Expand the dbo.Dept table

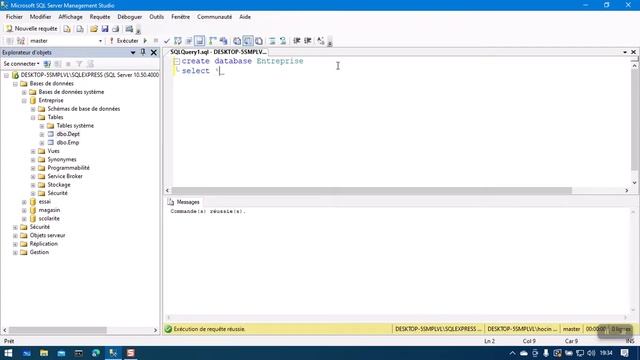[x=42, y=134]
